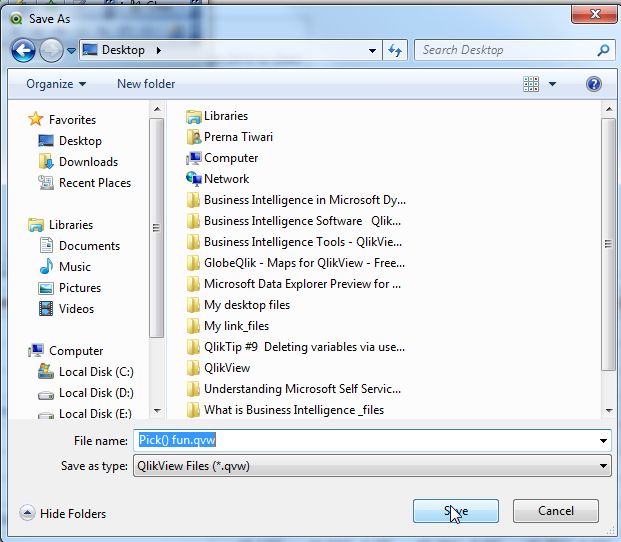The height and width of the screenshot is (542, 621).
Task: Click the Desktop icon in address bar
Action: click(90, 50)
